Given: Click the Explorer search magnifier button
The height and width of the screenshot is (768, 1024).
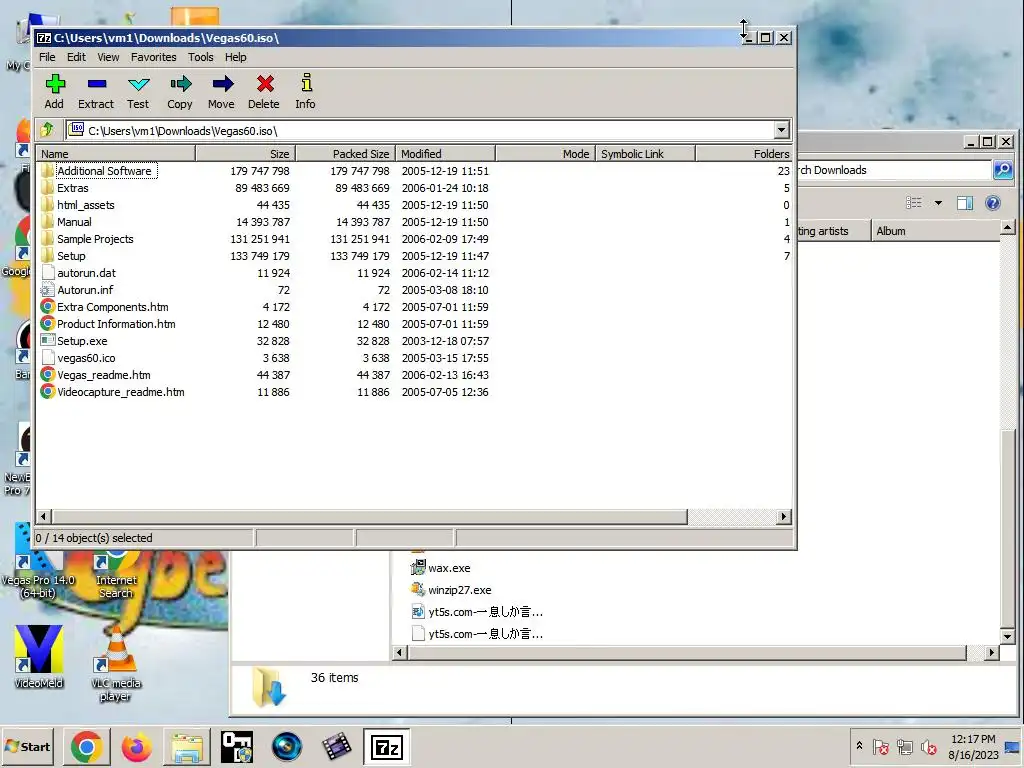Looking at the screenshot, I should pyautogui.click(x=1002, y=170).
